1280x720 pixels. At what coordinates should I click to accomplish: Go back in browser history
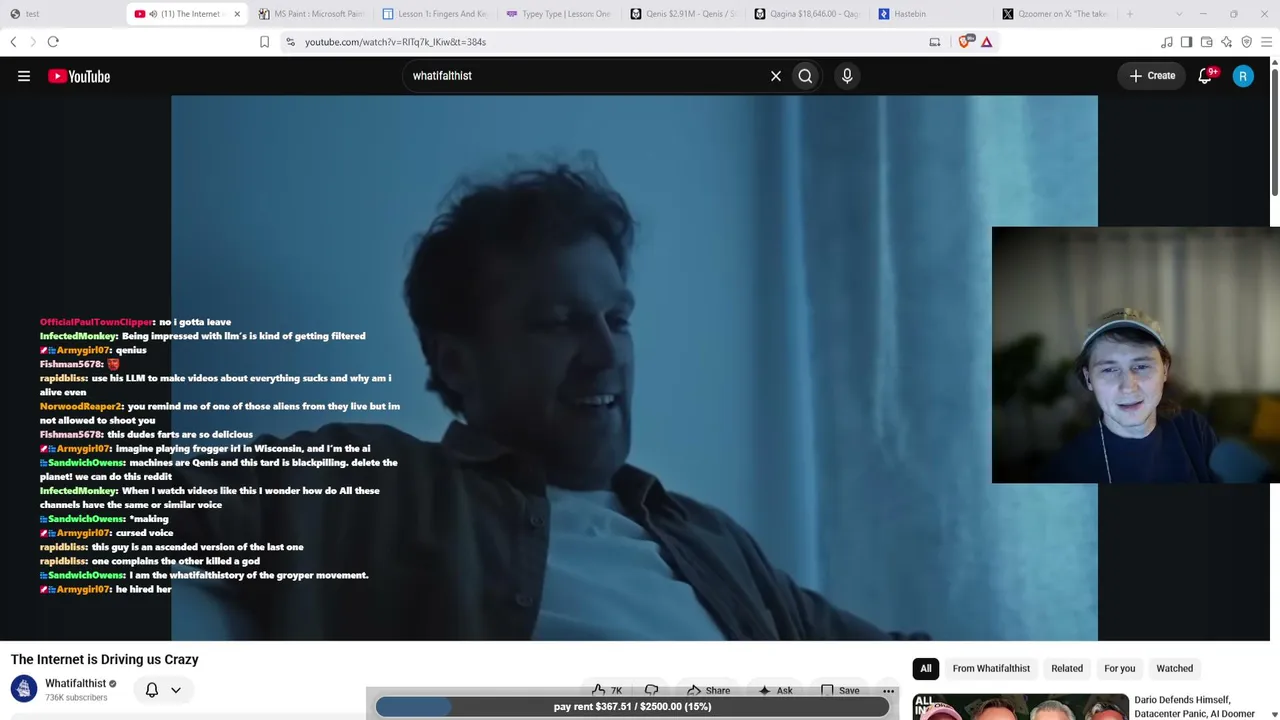(x=13, y=42)
